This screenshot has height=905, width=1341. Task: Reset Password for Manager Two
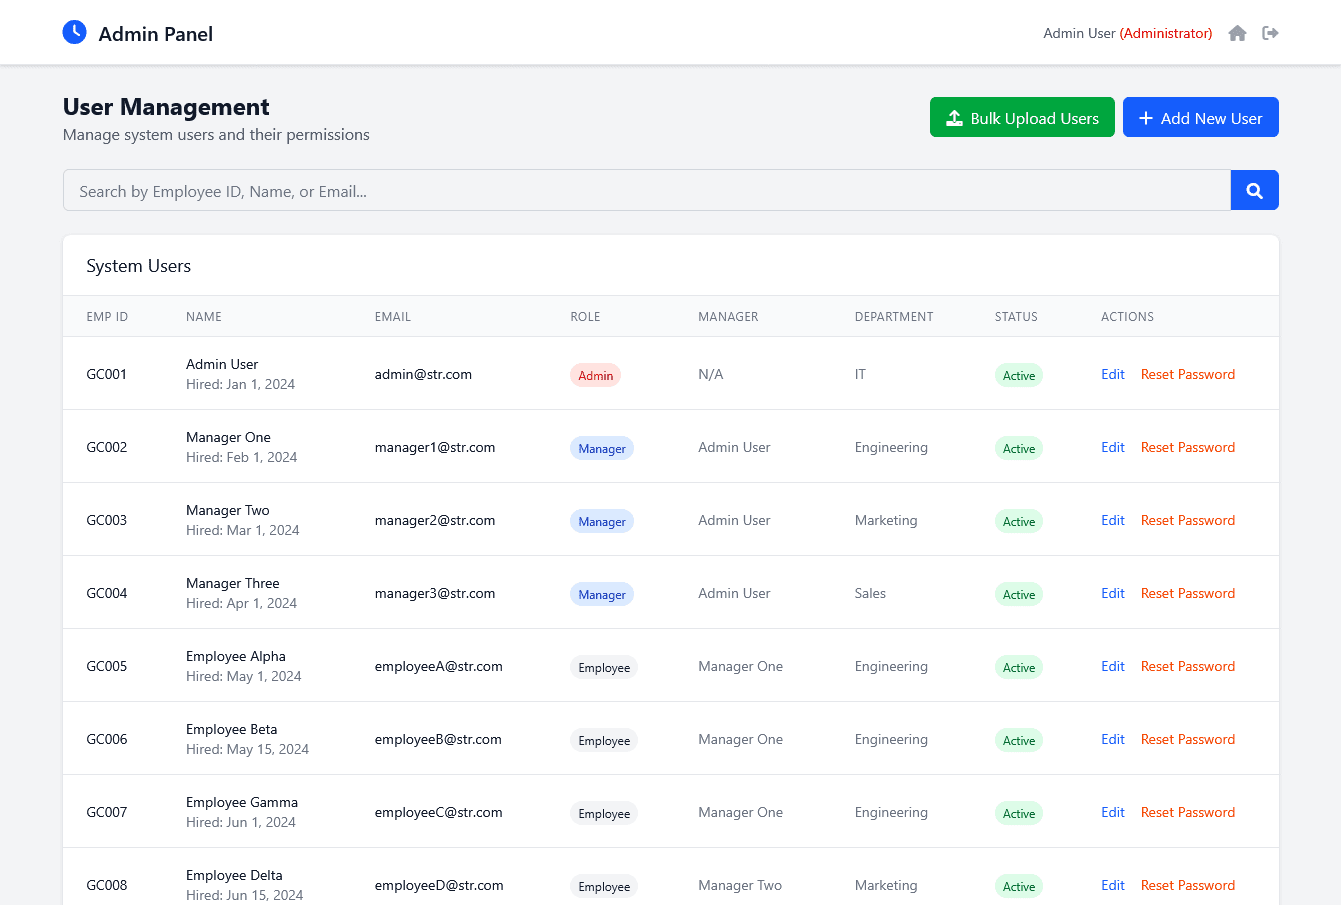coord(1187,520)
